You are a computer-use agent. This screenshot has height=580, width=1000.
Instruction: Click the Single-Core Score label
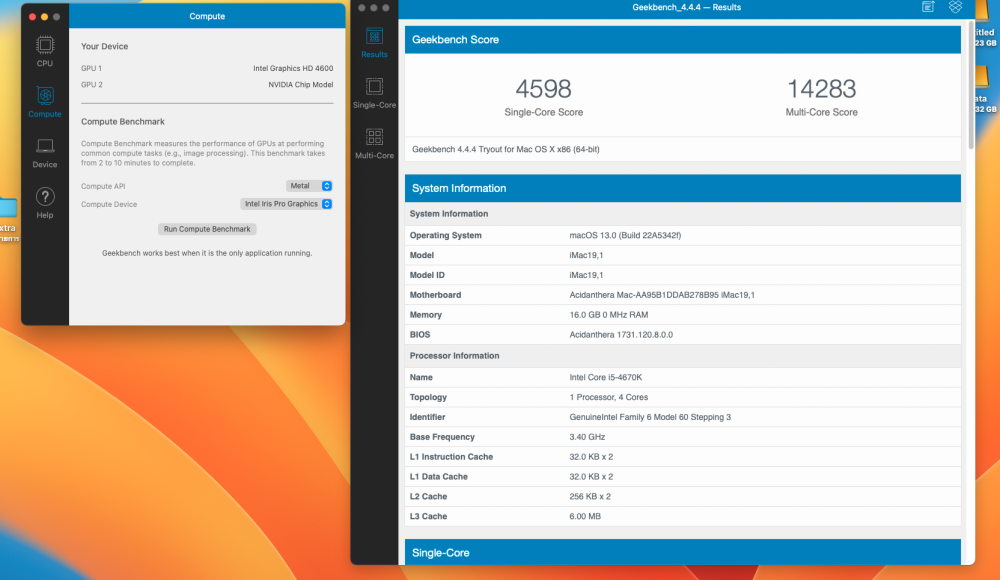pos(543,112)
